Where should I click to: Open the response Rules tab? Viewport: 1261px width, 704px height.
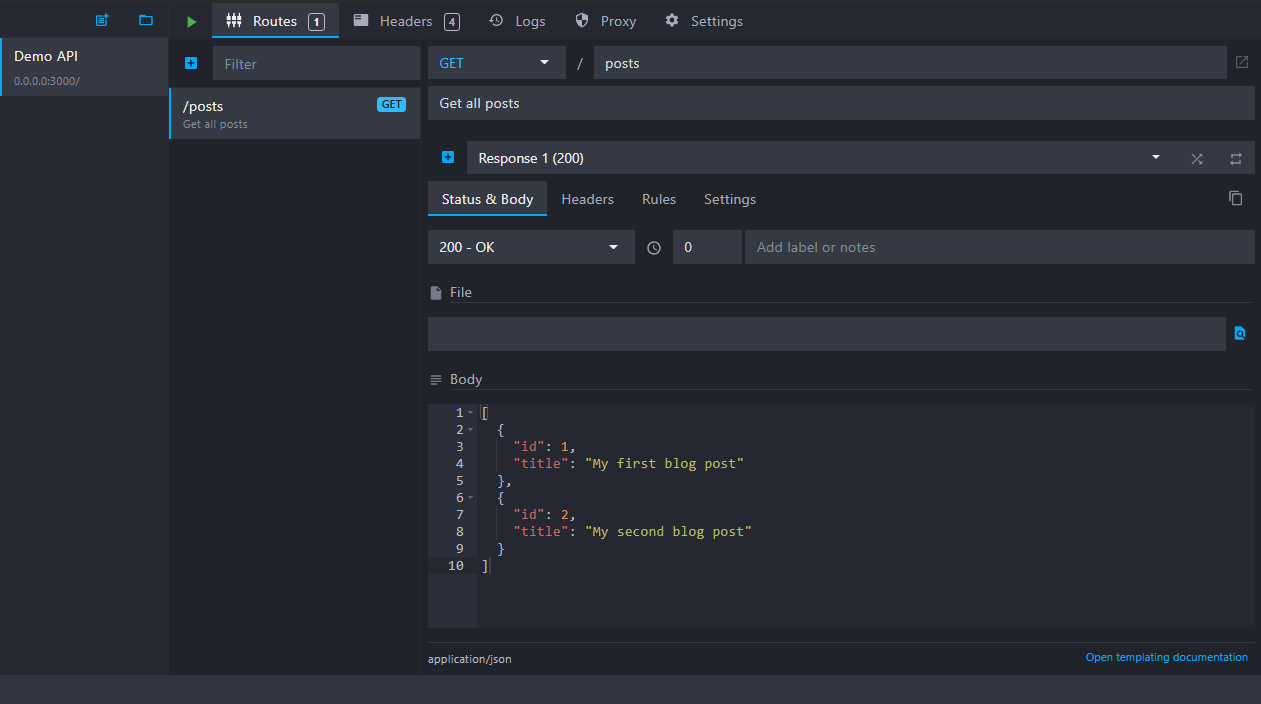click(658, 199)
